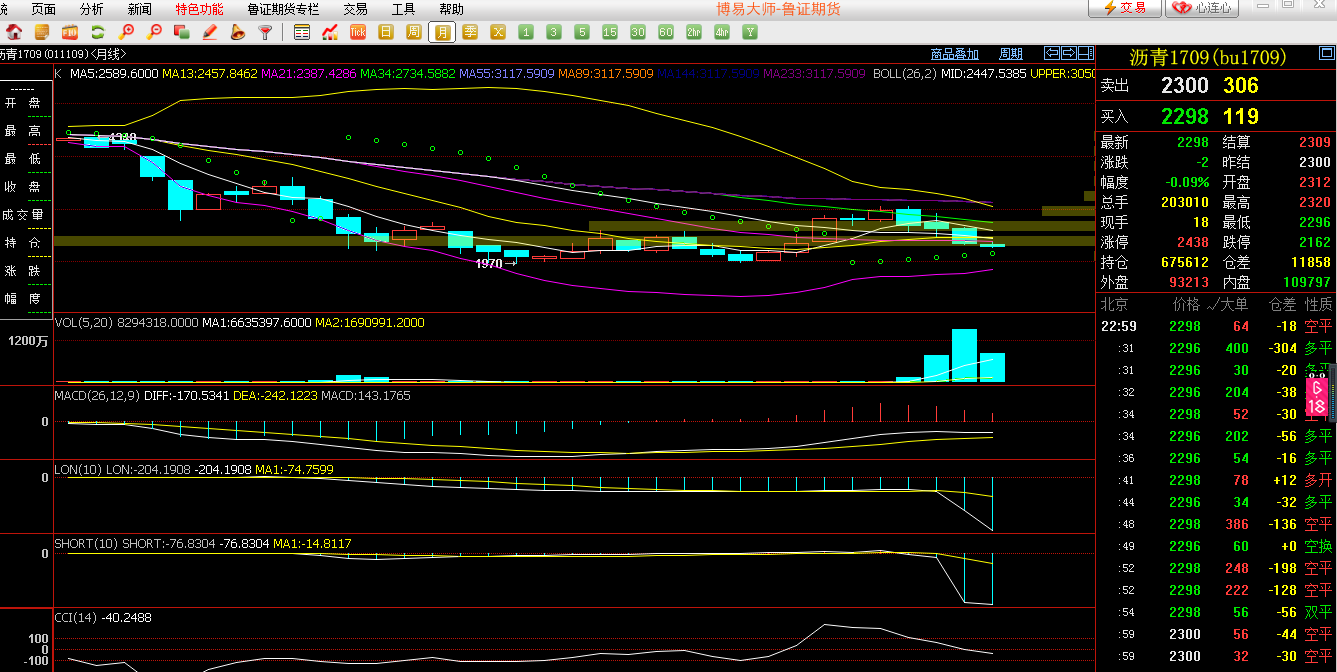Select monthly (月) K-line period
1337x672 pixels.
tap(442, 32)
